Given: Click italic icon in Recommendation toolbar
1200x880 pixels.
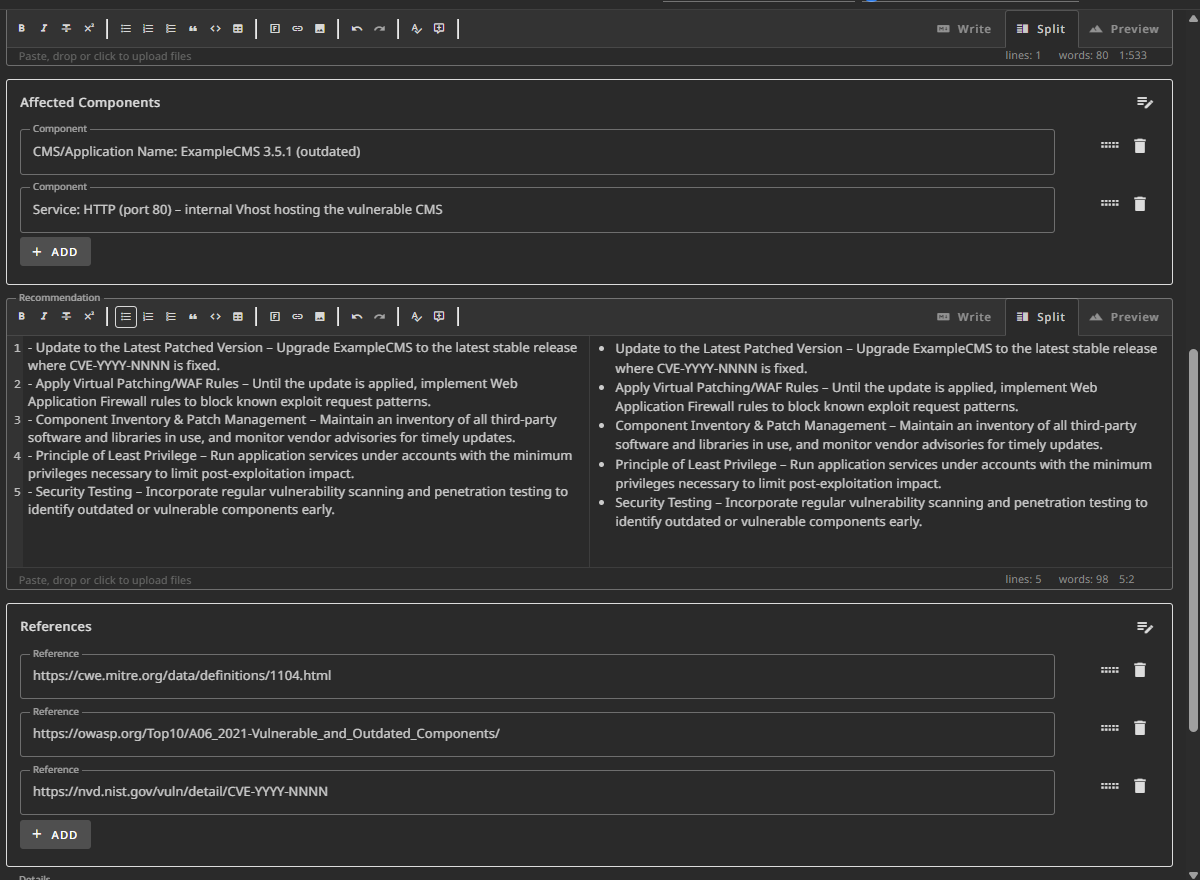Looking at the screenshot, I should click(44, 317).
